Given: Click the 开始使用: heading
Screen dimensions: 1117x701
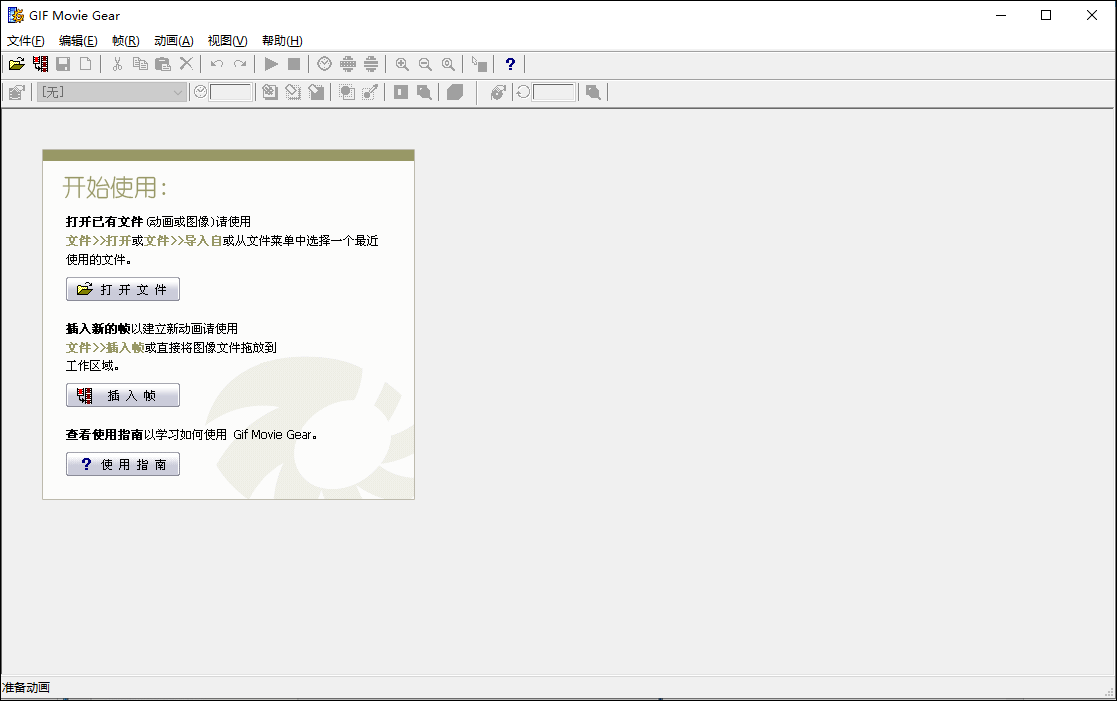Looking at the screenshot, I should [115, 187].
